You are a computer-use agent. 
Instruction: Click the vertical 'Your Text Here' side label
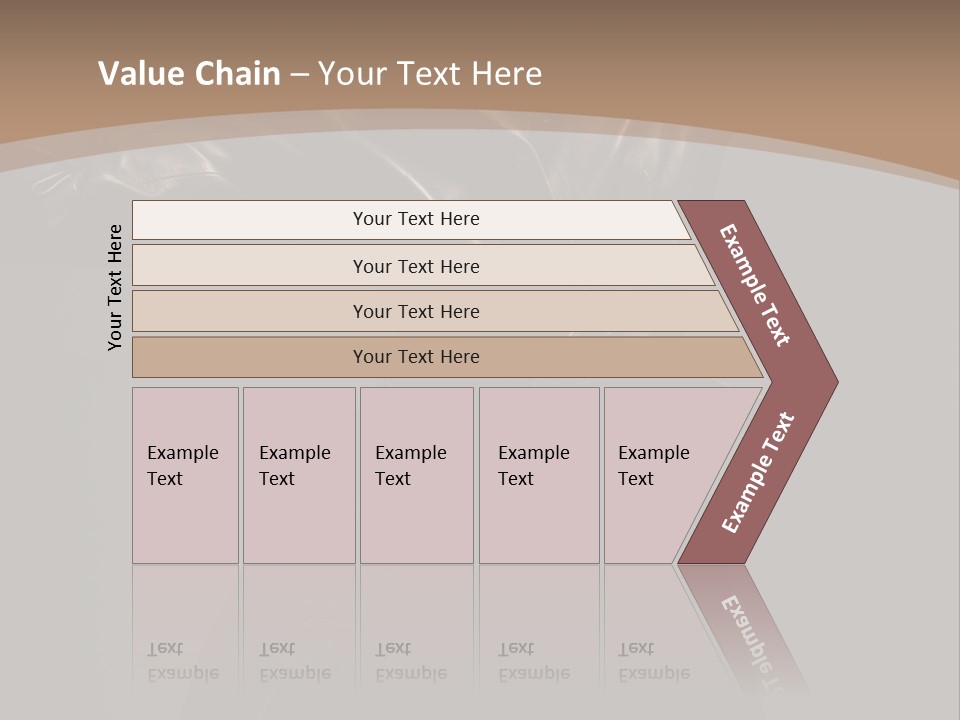115,288
